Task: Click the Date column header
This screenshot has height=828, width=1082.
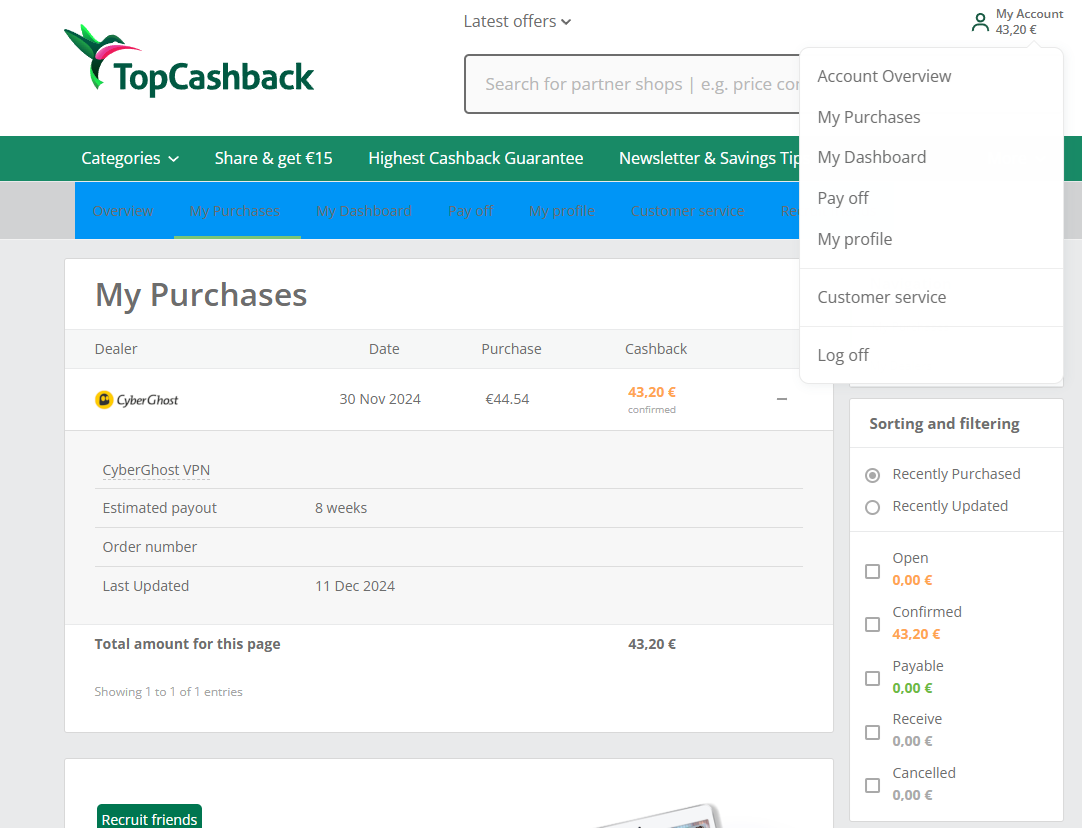Action: click(x=384, y=349)
